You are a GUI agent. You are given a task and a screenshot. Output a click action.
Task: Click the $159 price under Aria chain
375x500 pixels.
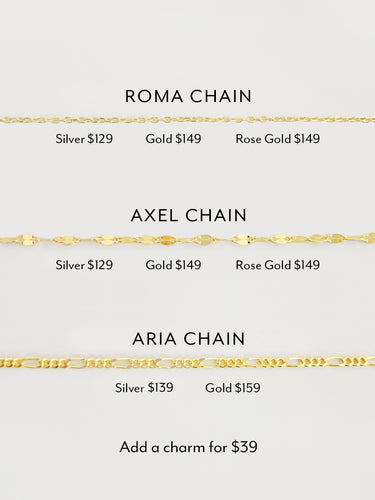tap(247, 388)
